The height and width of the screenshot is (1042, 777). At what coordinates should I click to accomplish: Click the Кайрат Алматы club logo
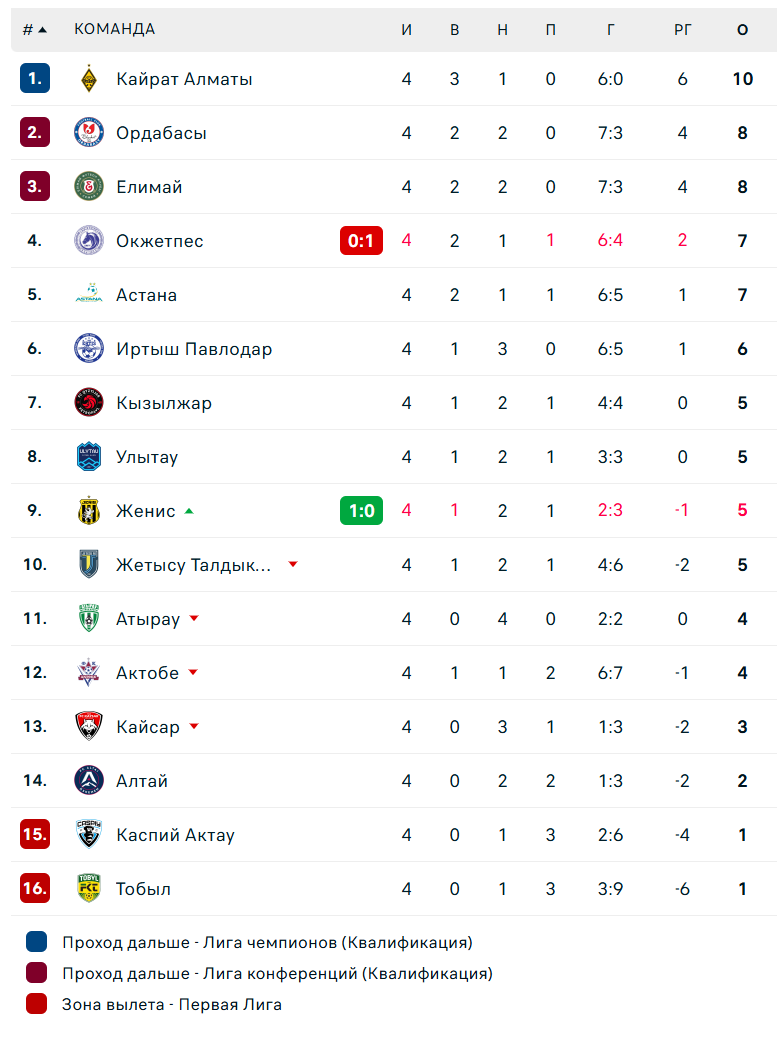tap(89, 79)
